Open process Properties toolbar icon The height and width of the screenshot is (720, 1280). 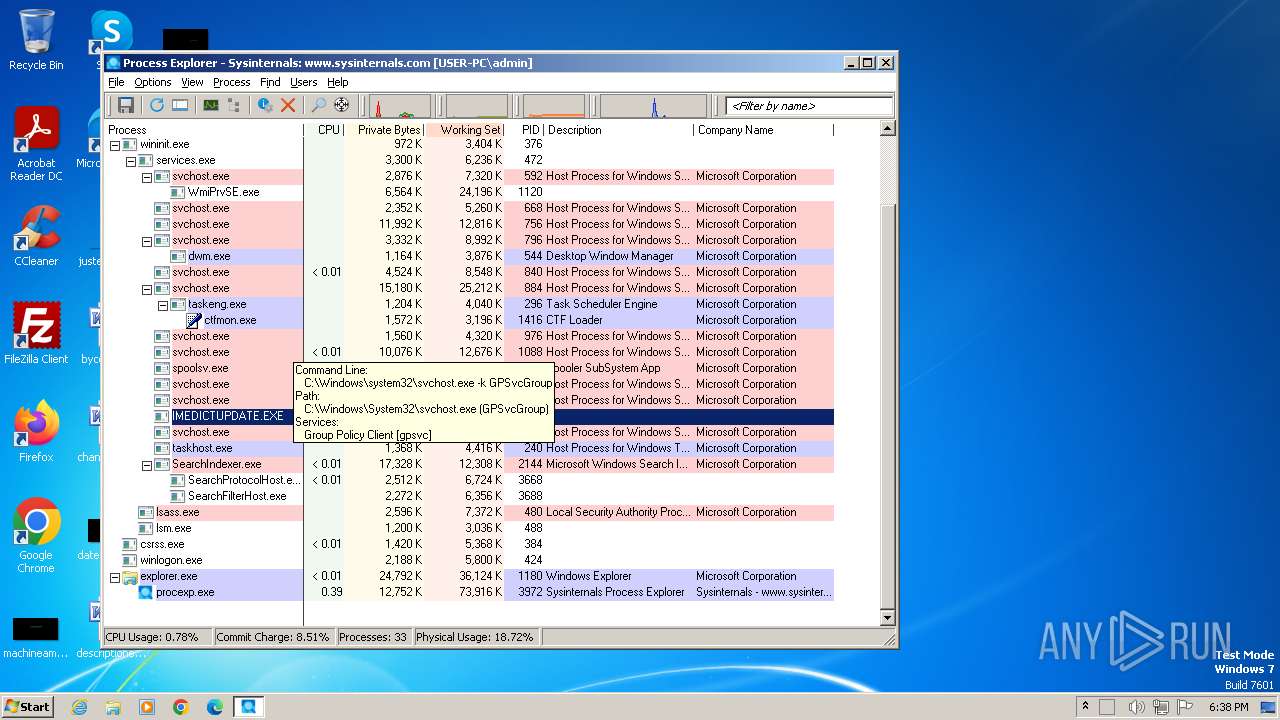pyautogui.click(x=266, y=105)
